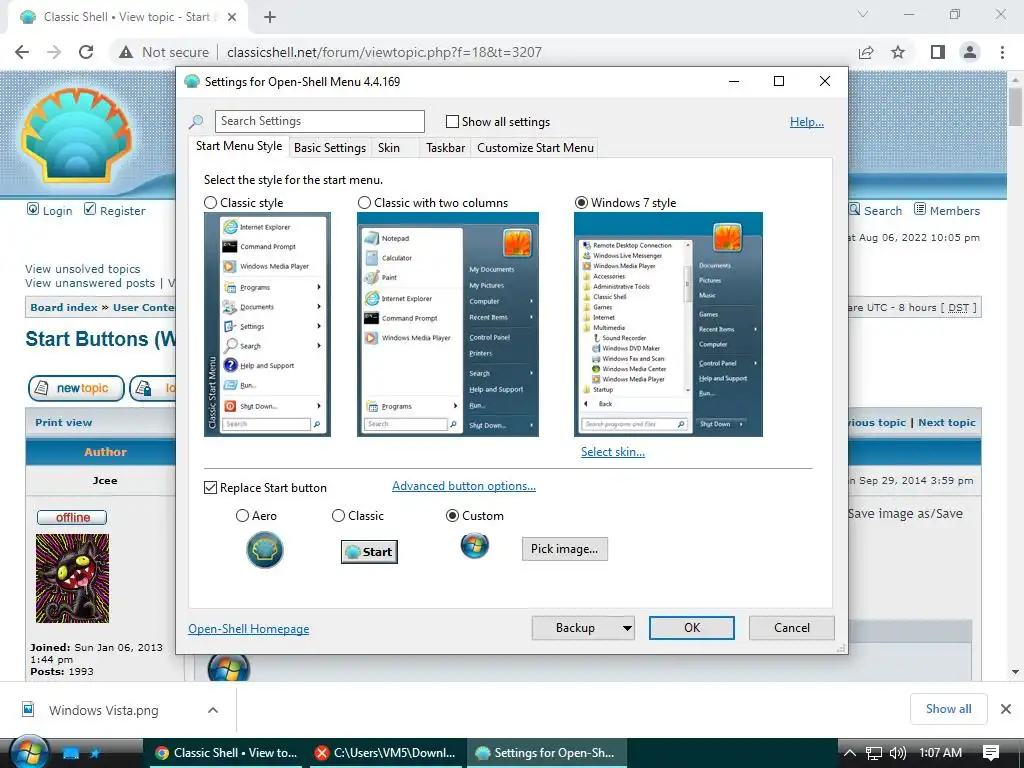The height and width of the screenshot is (768, 1024).
Task: Click the Chrome address bar URL
Action: coord(384,52)
